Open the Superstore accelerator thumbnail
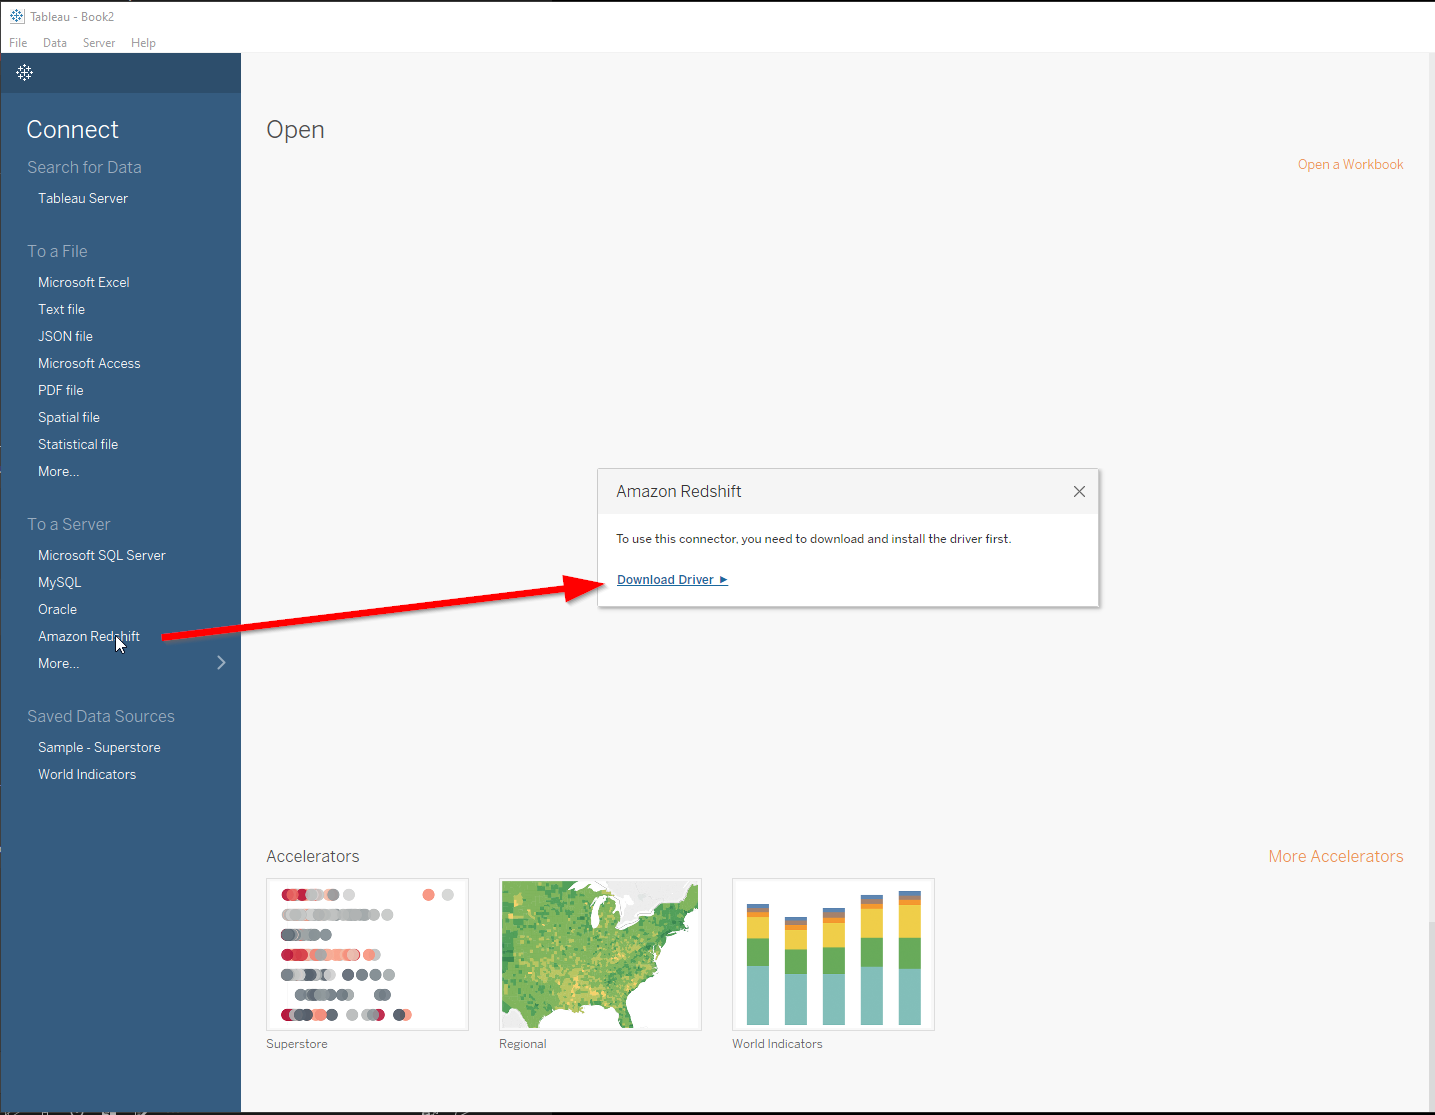Viewport: 1435px width, 1115px height. click(367, 954)
